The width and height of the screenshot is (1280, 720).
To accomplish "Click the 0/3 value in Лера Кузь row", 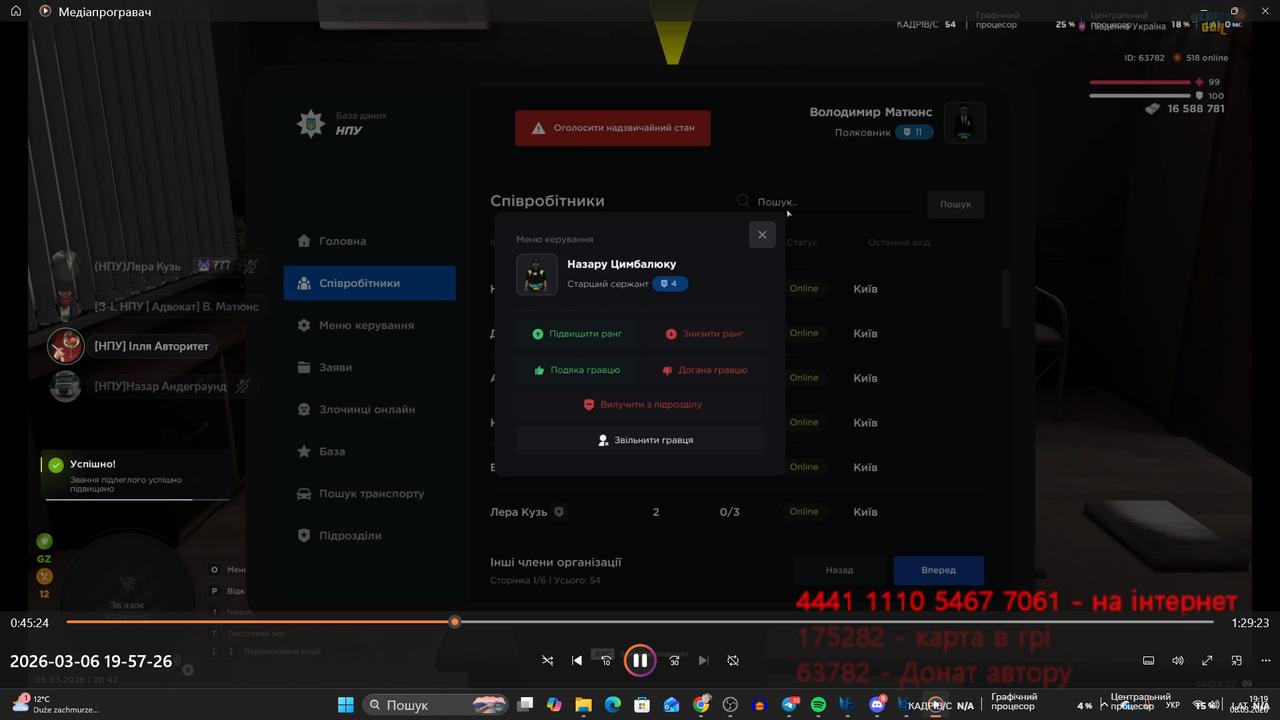I will click(x=730, y=512).
